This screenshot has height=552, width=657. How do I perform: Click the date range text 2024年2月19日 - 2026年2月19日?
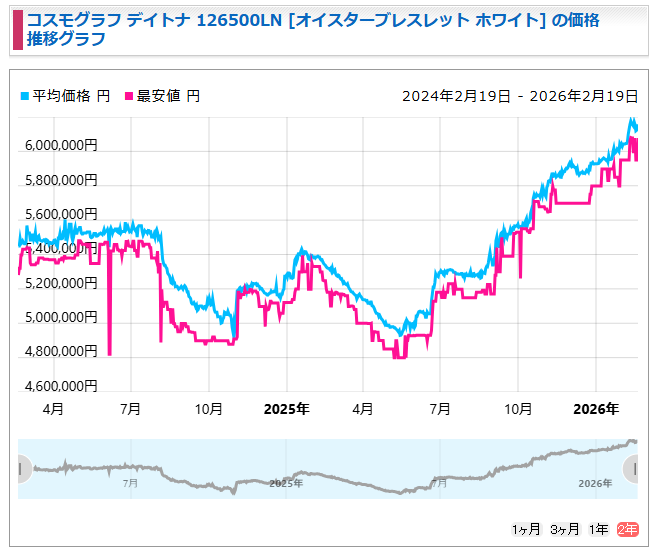(520, 96)
